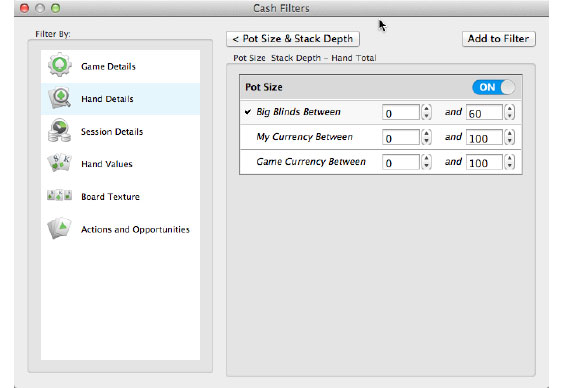Choose the Board Texture filters
Viewport: 563px width, 388px height.
[120, 197]
